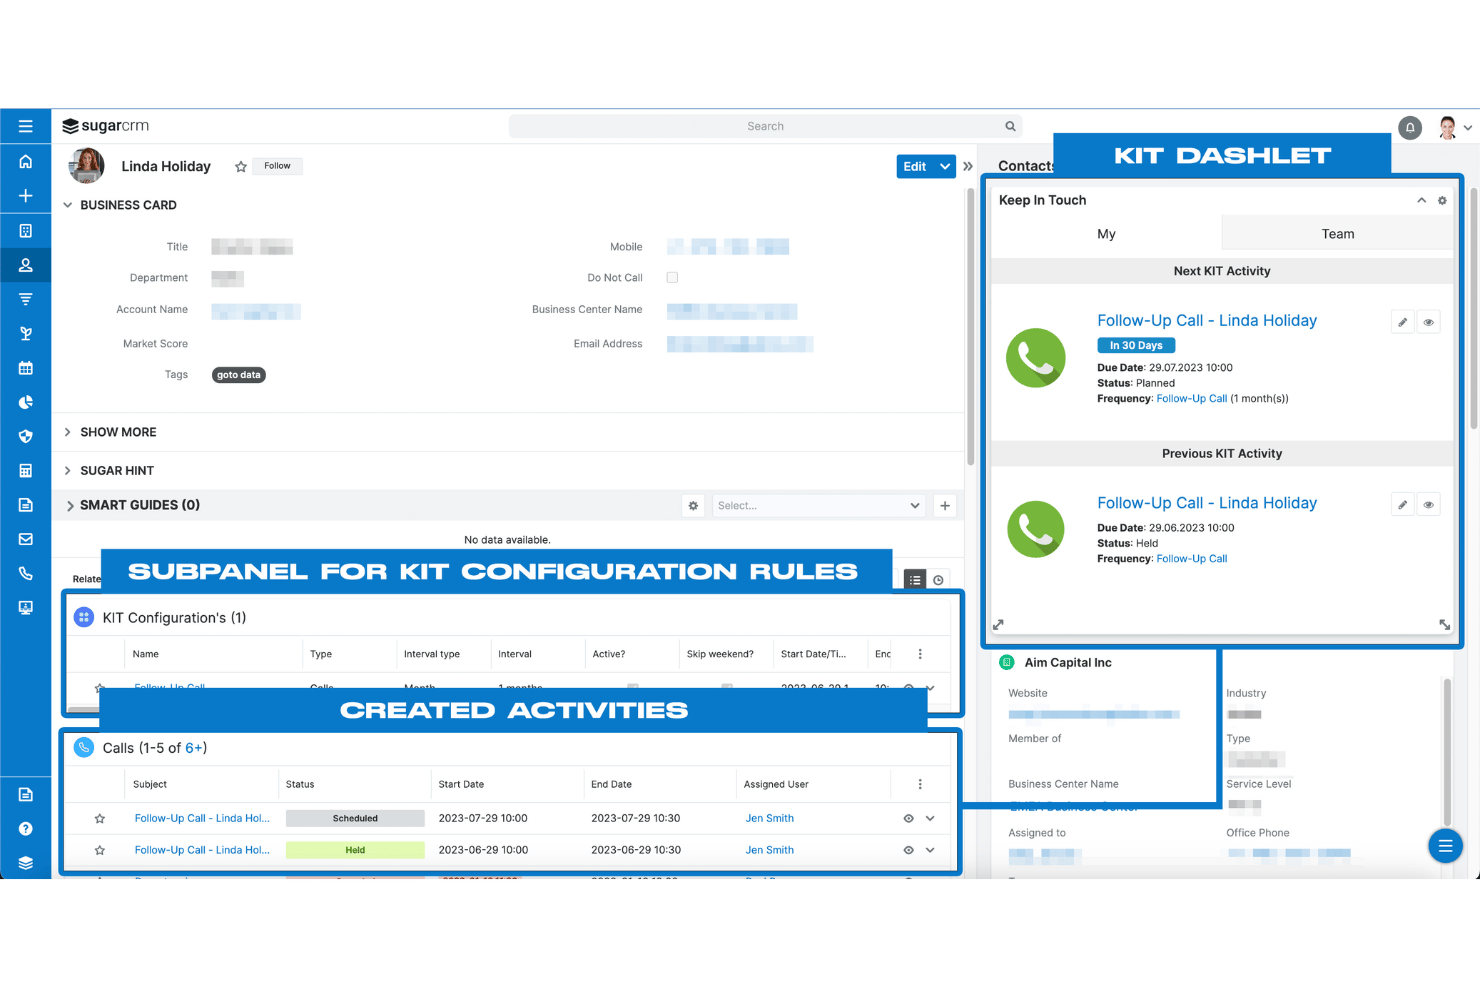This screenshot has width=1480, height=987.
Task: Collapse the dashboard with double chevron
Action: click(968, 166)
